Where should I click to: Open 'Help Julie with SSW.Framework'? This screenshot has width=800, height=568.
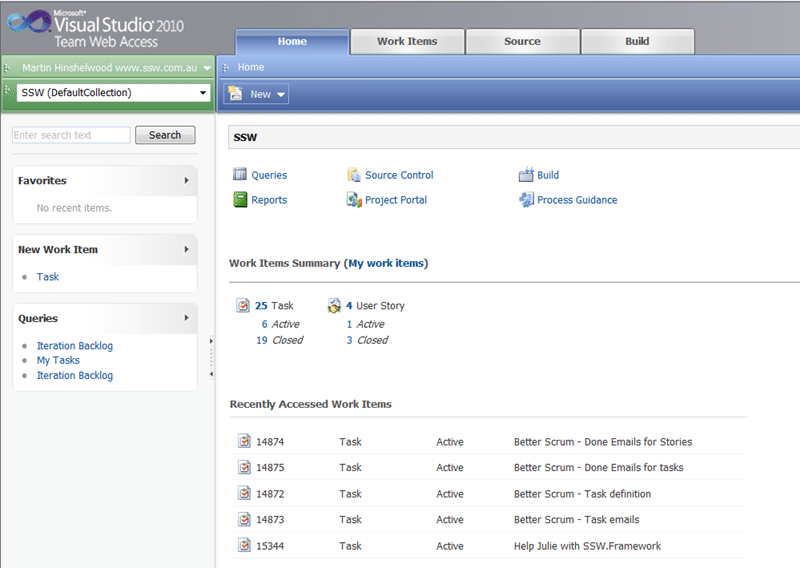(x=587, y=546)
